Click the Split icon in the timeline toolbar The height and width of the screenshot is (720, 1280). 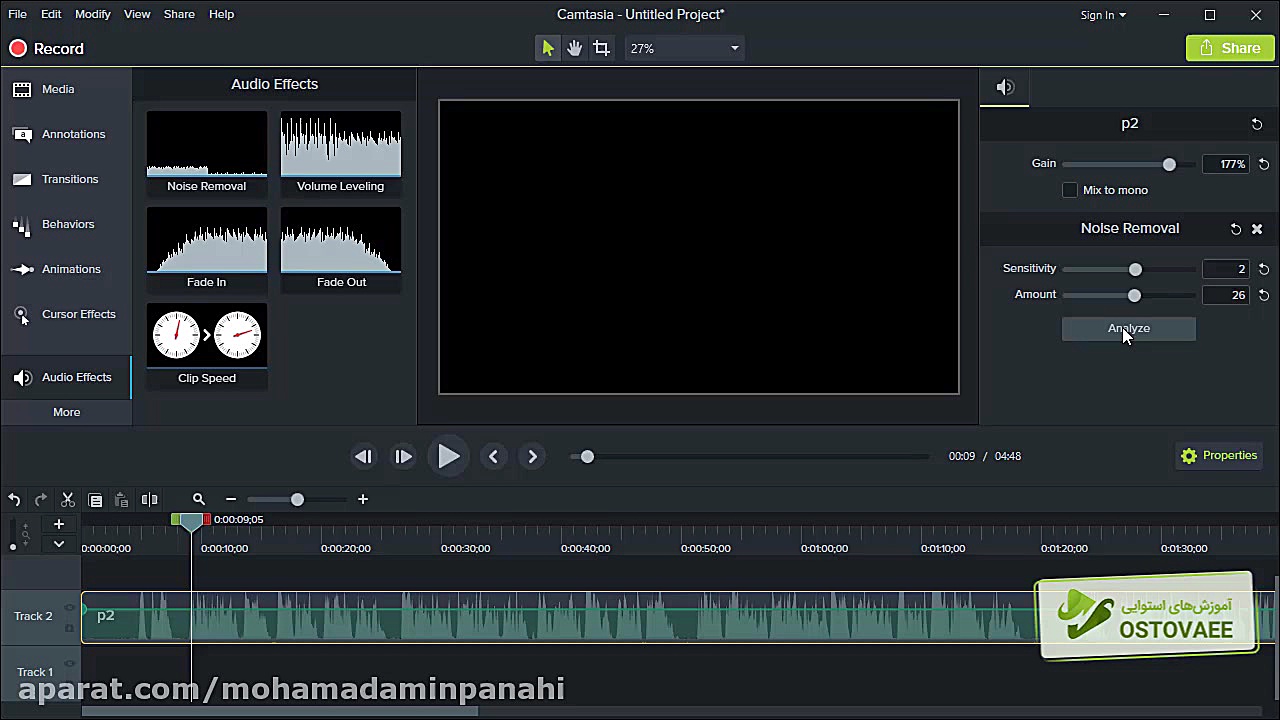click(x=149, y=499)
